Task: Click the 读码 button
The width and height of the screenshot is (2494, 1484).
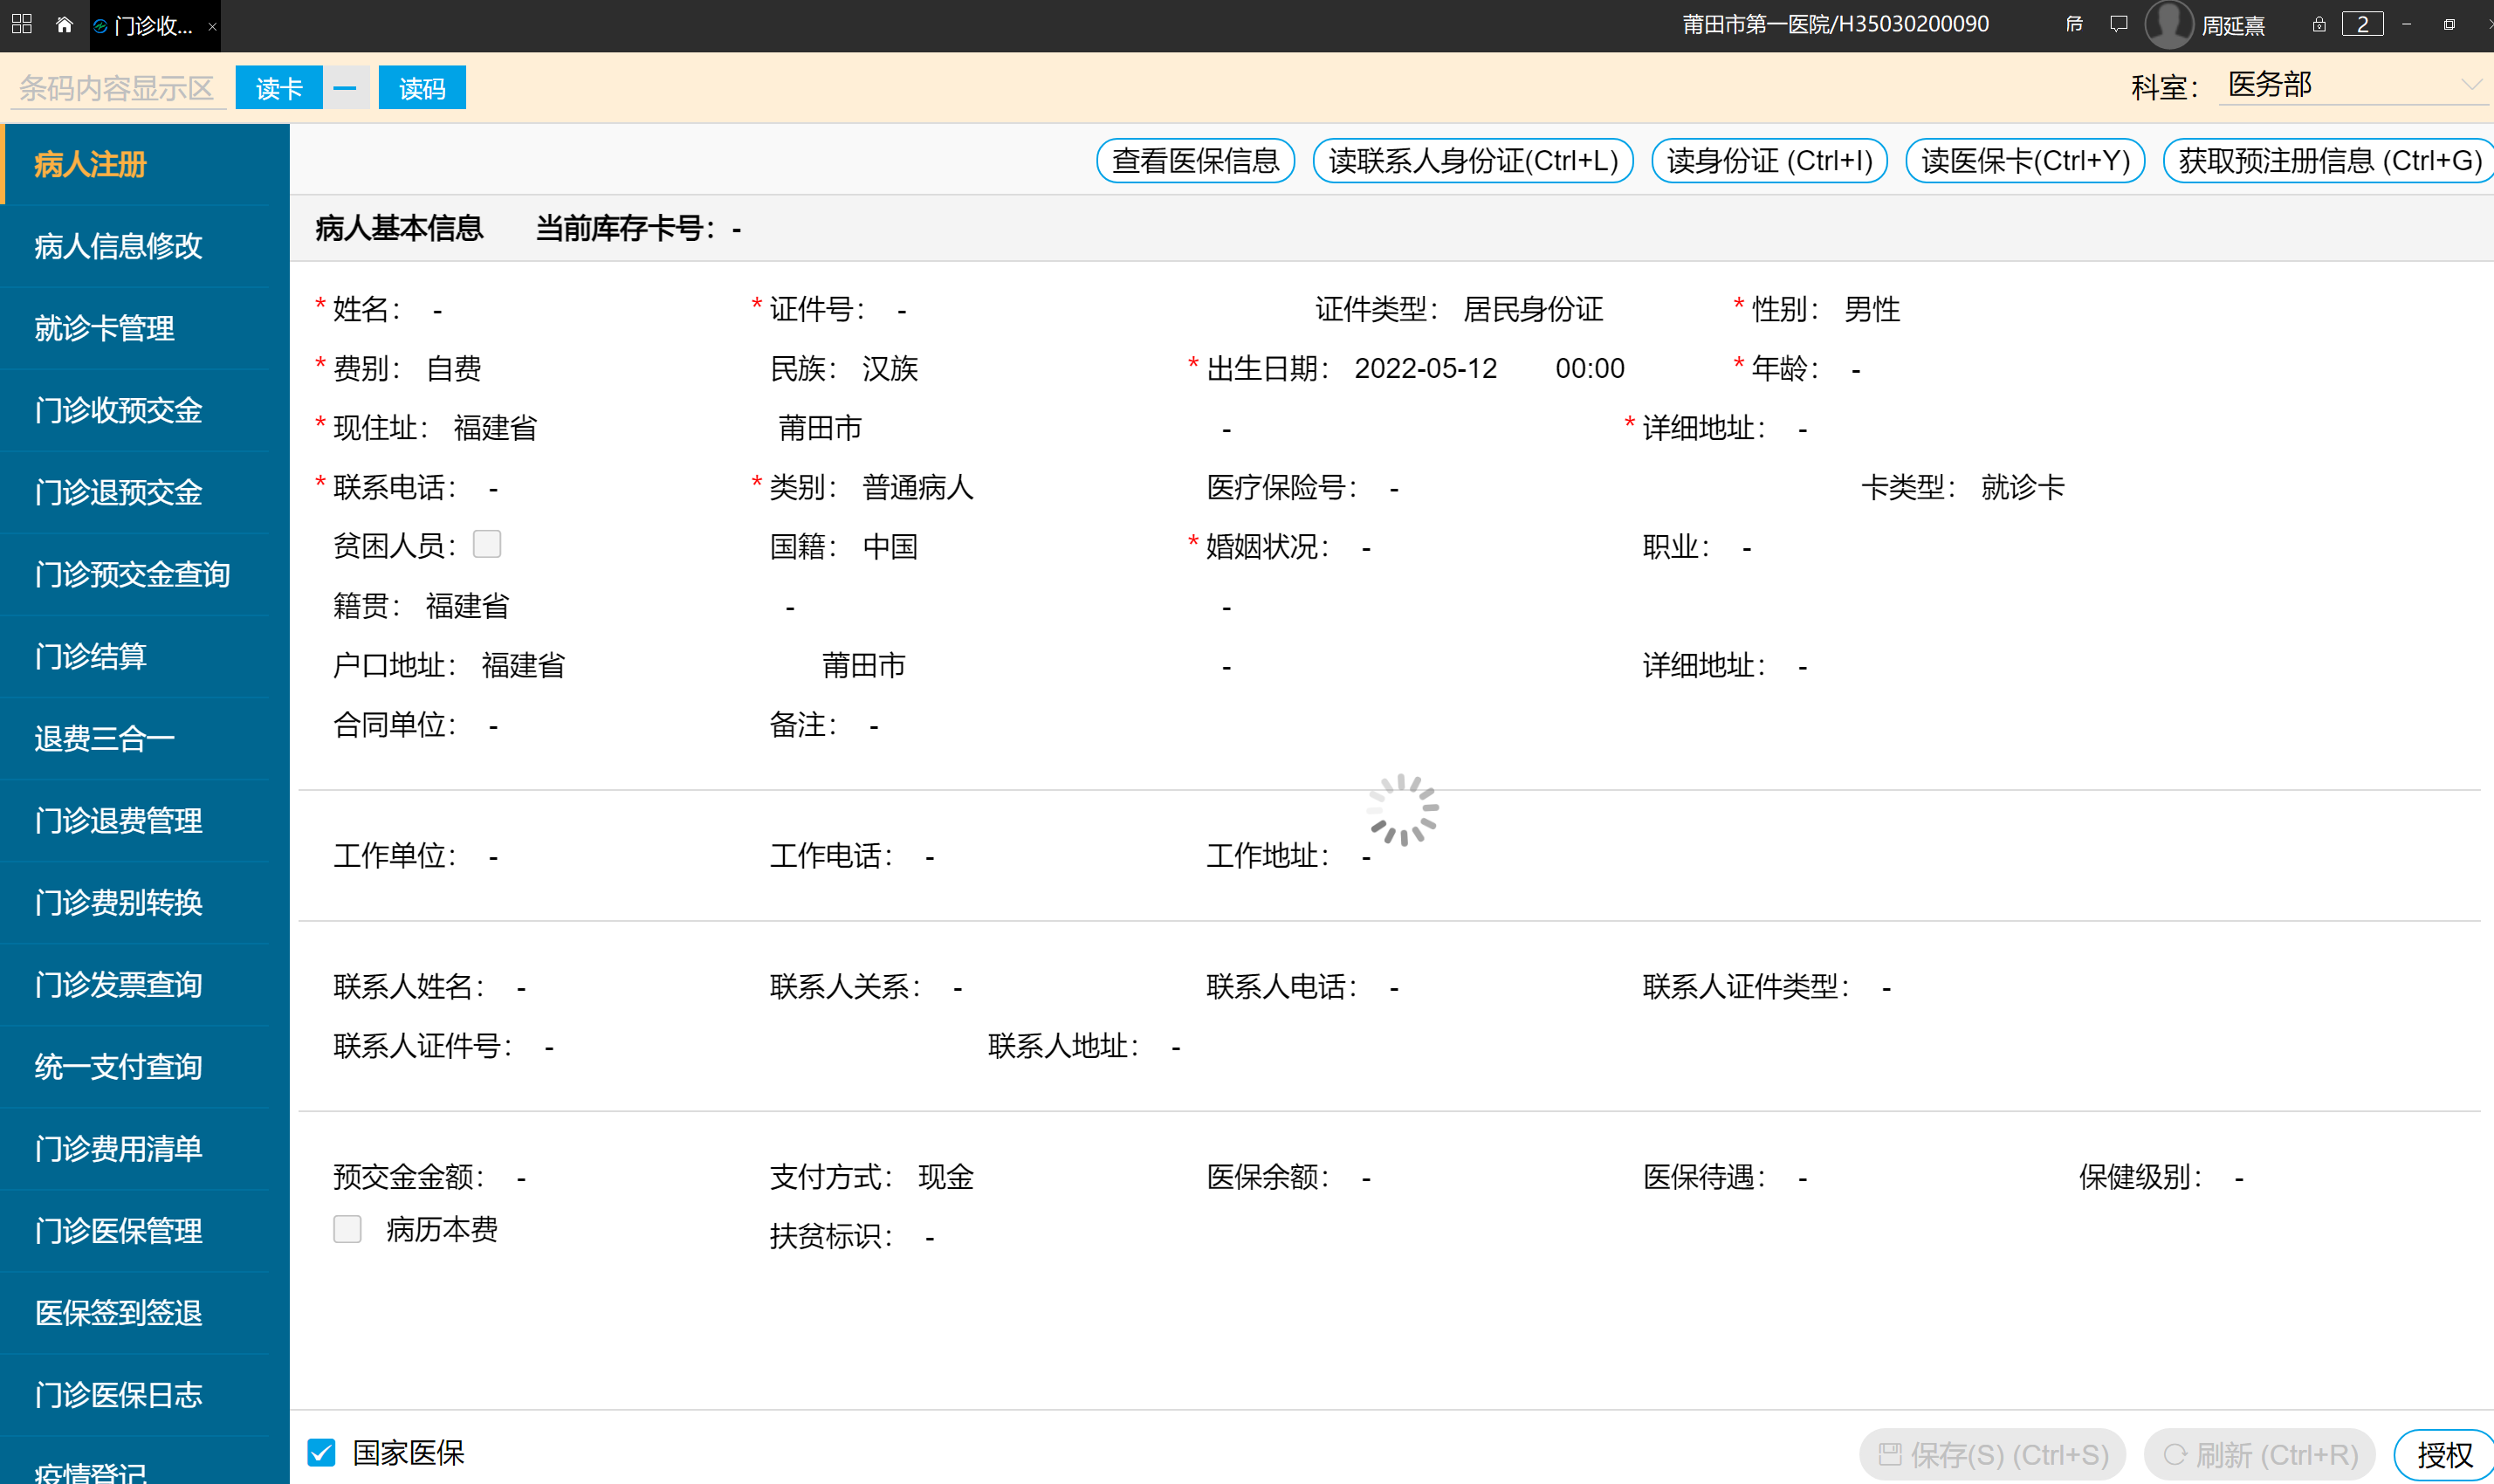Action: tap(422, 88)
